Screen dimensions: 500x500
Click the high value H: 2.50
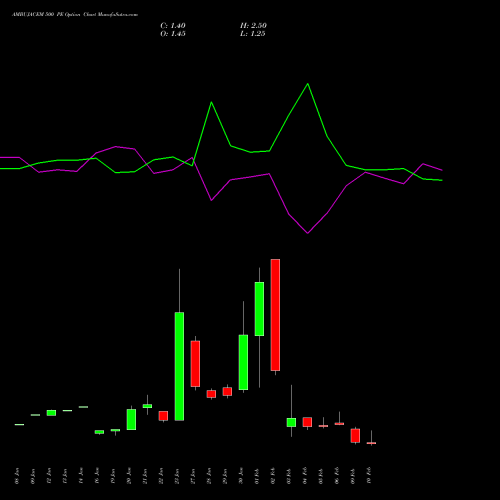point(253,26)
